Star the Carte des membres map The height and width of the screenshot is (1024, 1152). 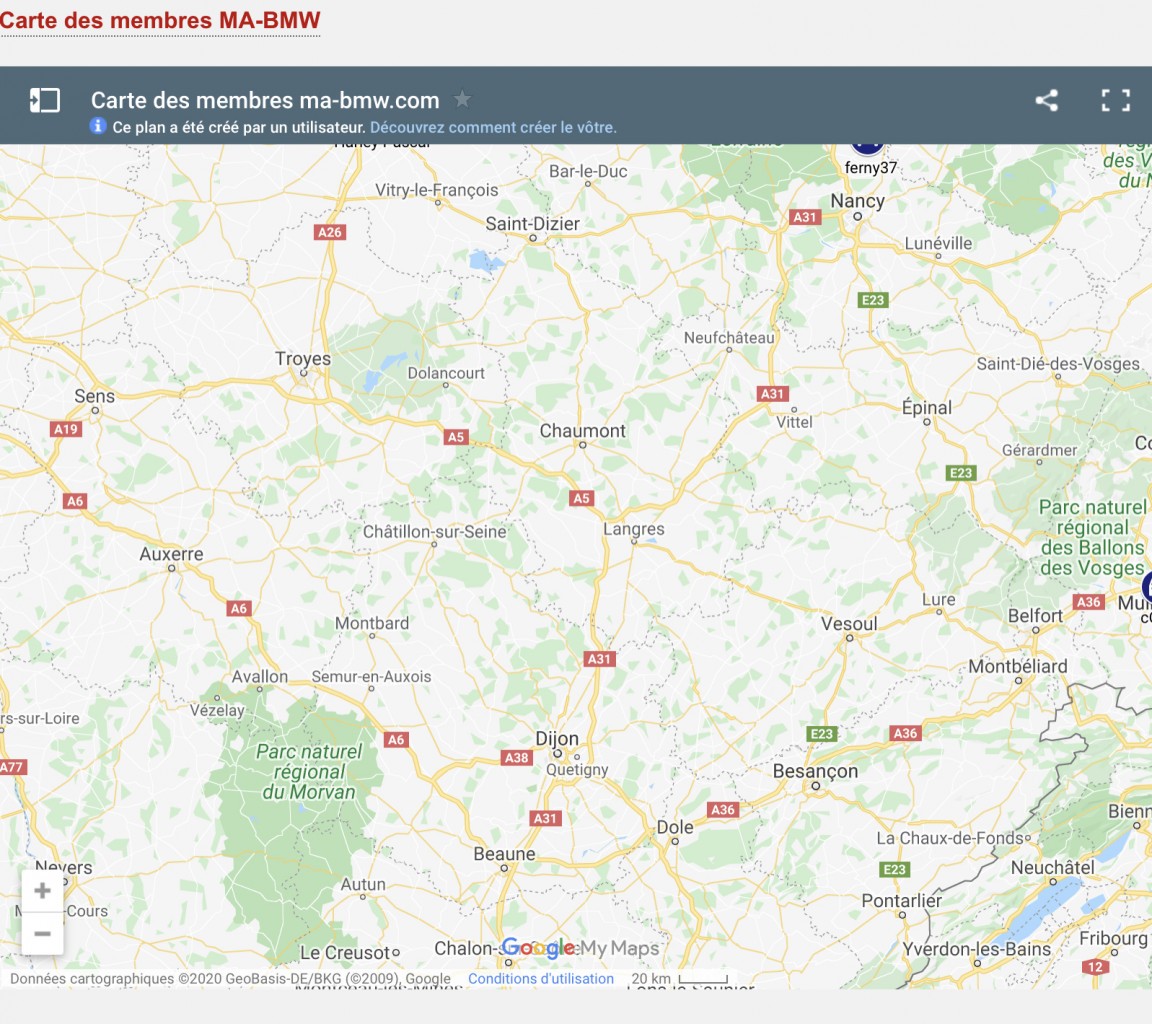(462, 98)
